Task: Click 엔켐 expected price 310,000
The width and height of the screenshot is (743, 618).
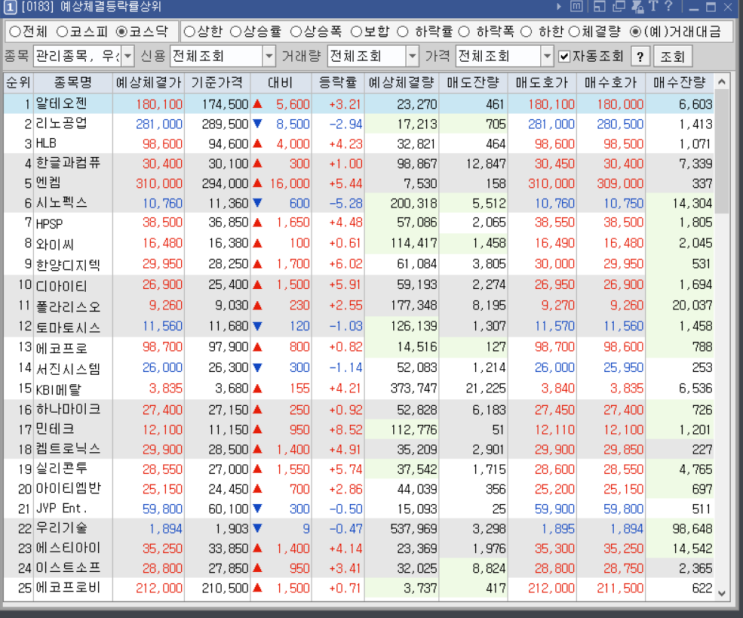Action: pyautogui.click(x=159, y=183)
